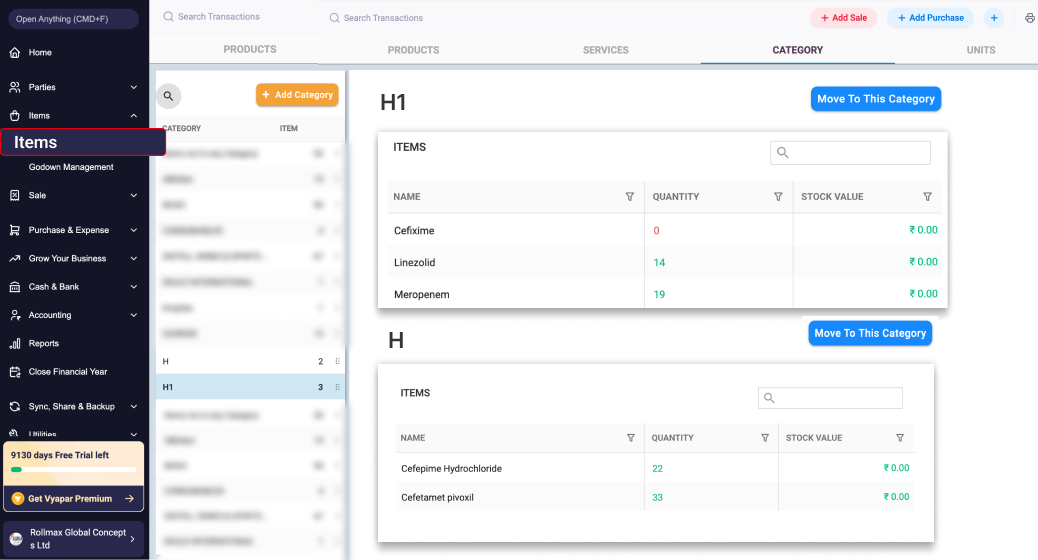Open company switcher arrow for Rollmax Global
1038x560 pixels.
[x=132, y=539]
